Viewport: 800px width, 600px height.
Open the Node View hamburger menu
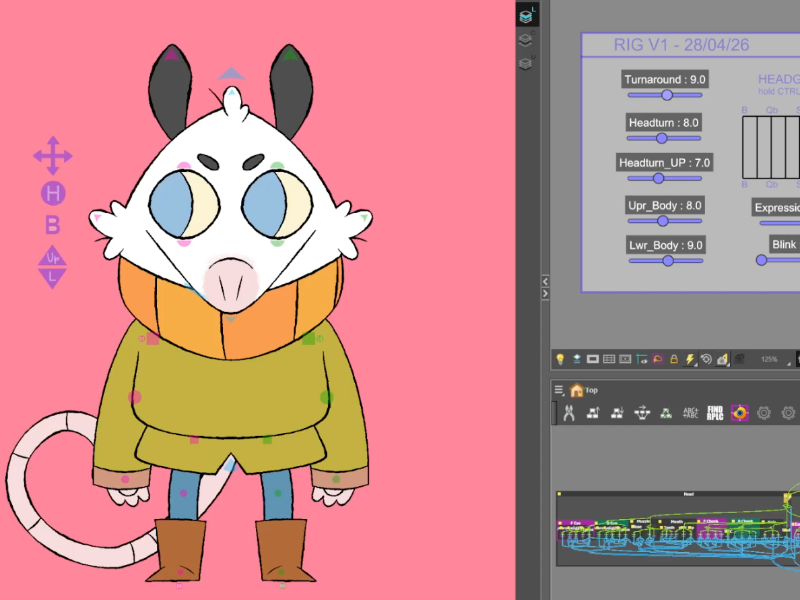[x=559, y=390]
